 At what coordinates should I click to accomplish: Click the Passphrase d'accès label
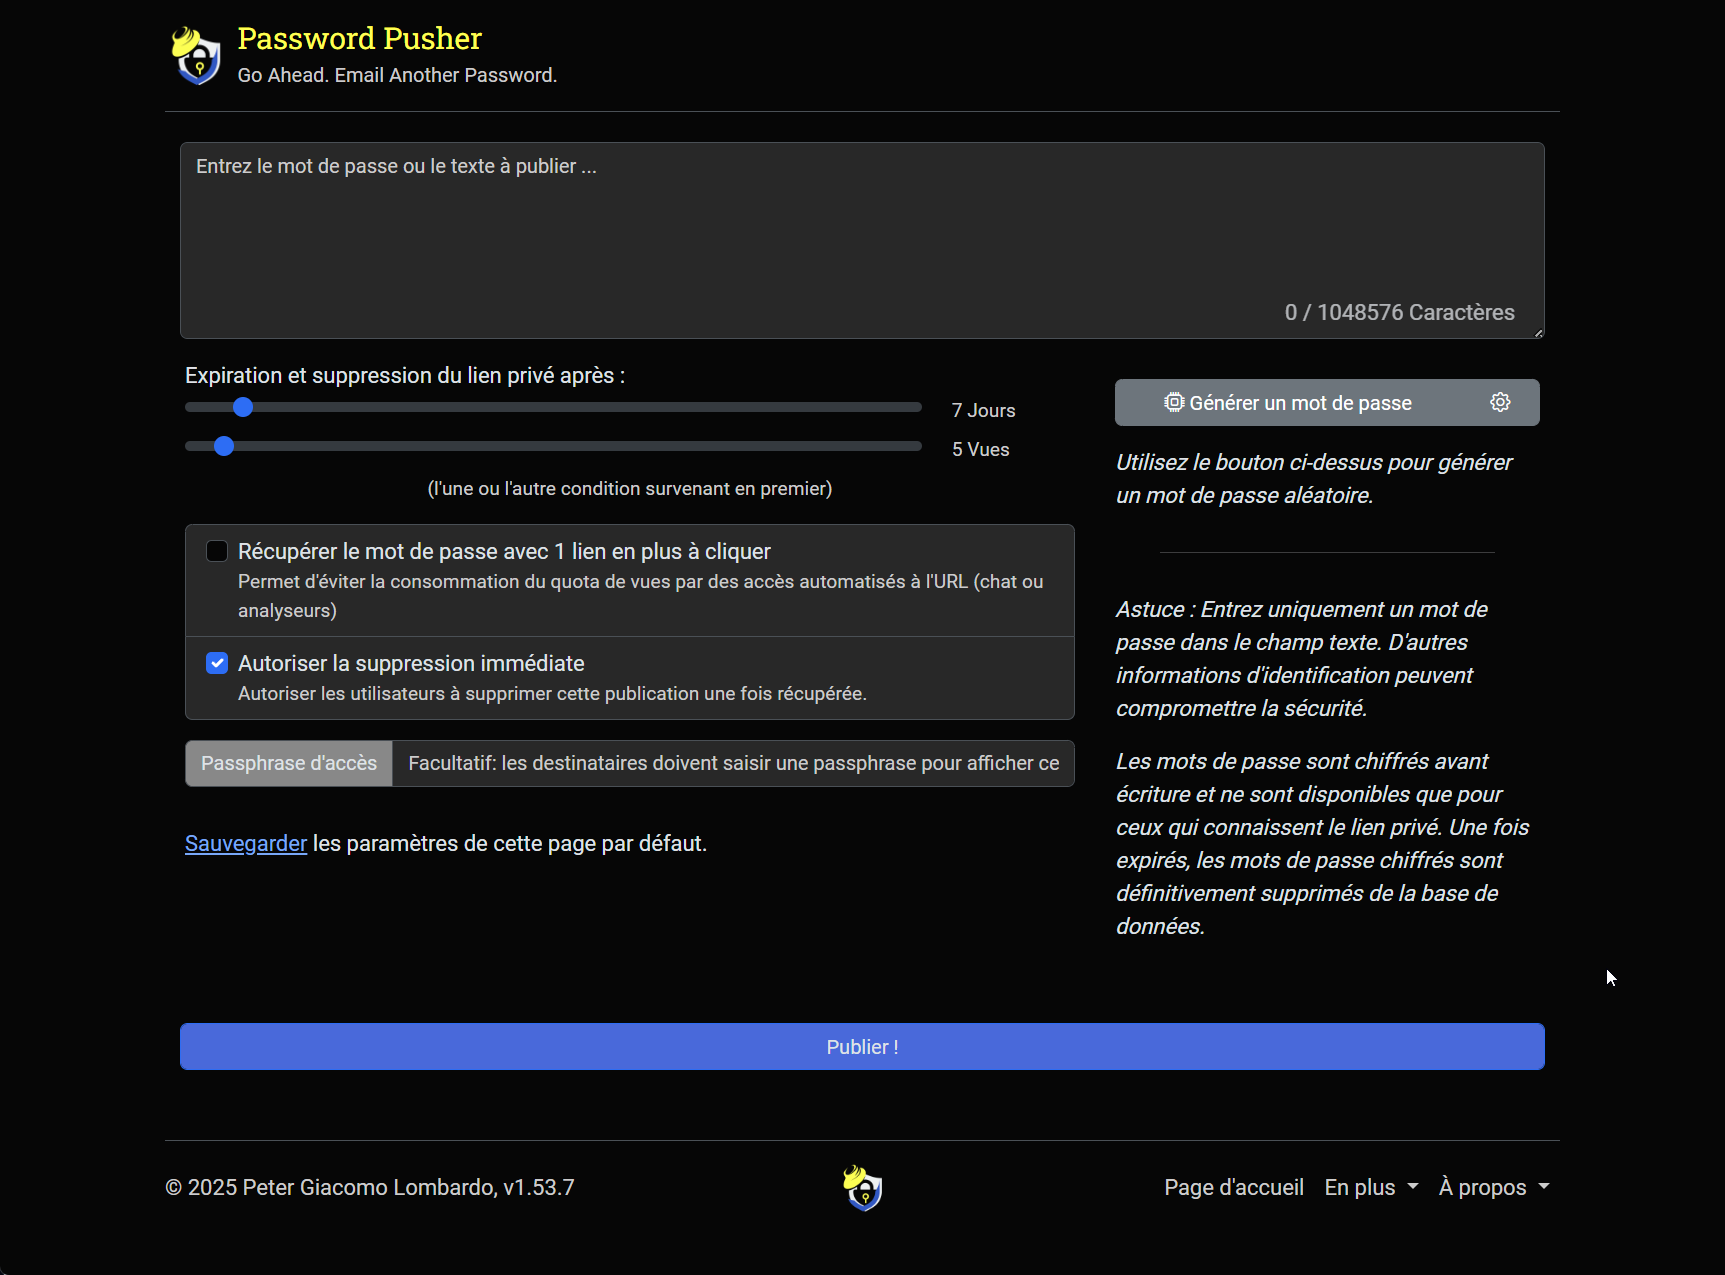click(x=289, y=763)
